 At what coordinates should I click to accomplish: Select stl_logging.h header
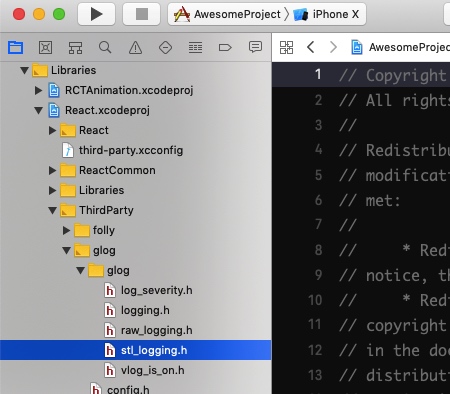tap(135, 350)
